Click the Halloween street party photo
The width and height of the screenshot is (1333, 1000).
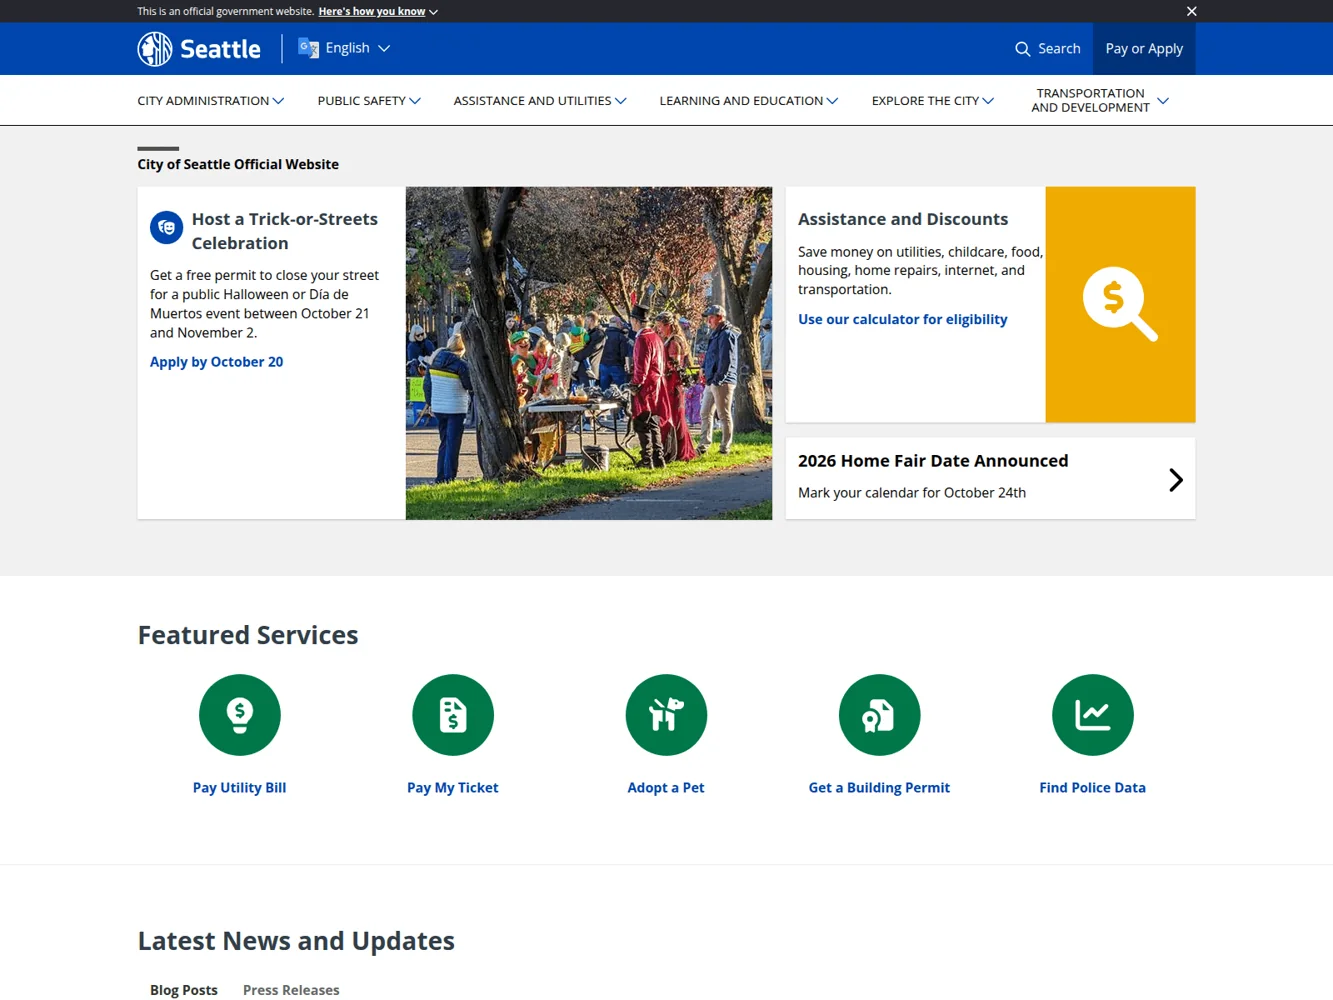tap(589, 353)
